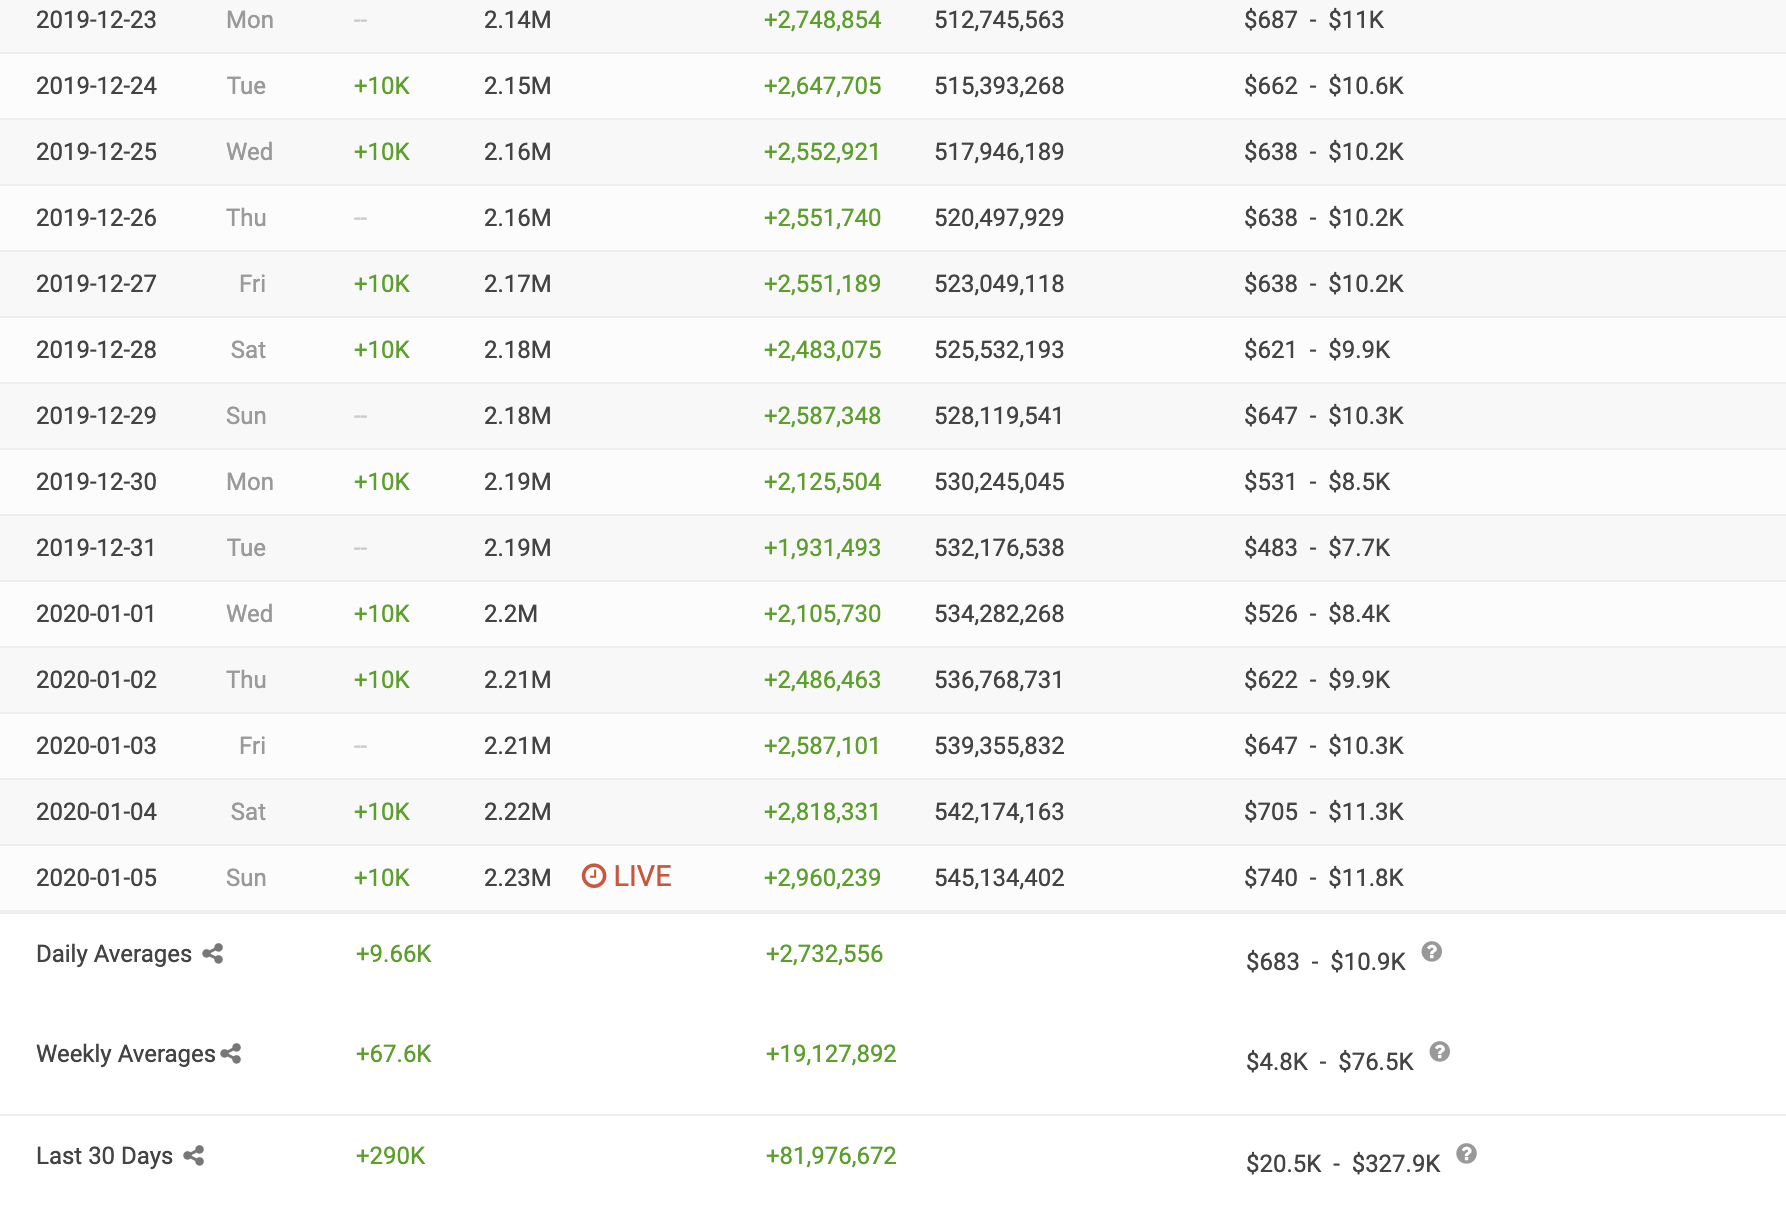
Task: Click the +290K subscribers total
Action: pos(390,1156)
